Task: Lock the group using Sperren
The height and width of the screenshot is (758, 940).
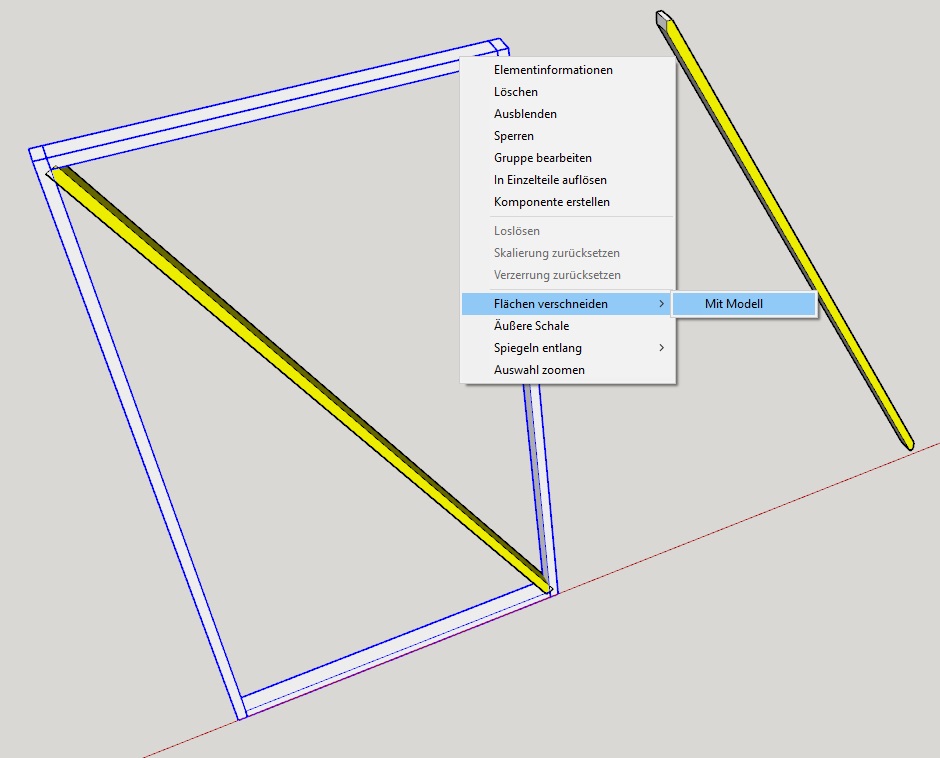Action: coord(514,136)
